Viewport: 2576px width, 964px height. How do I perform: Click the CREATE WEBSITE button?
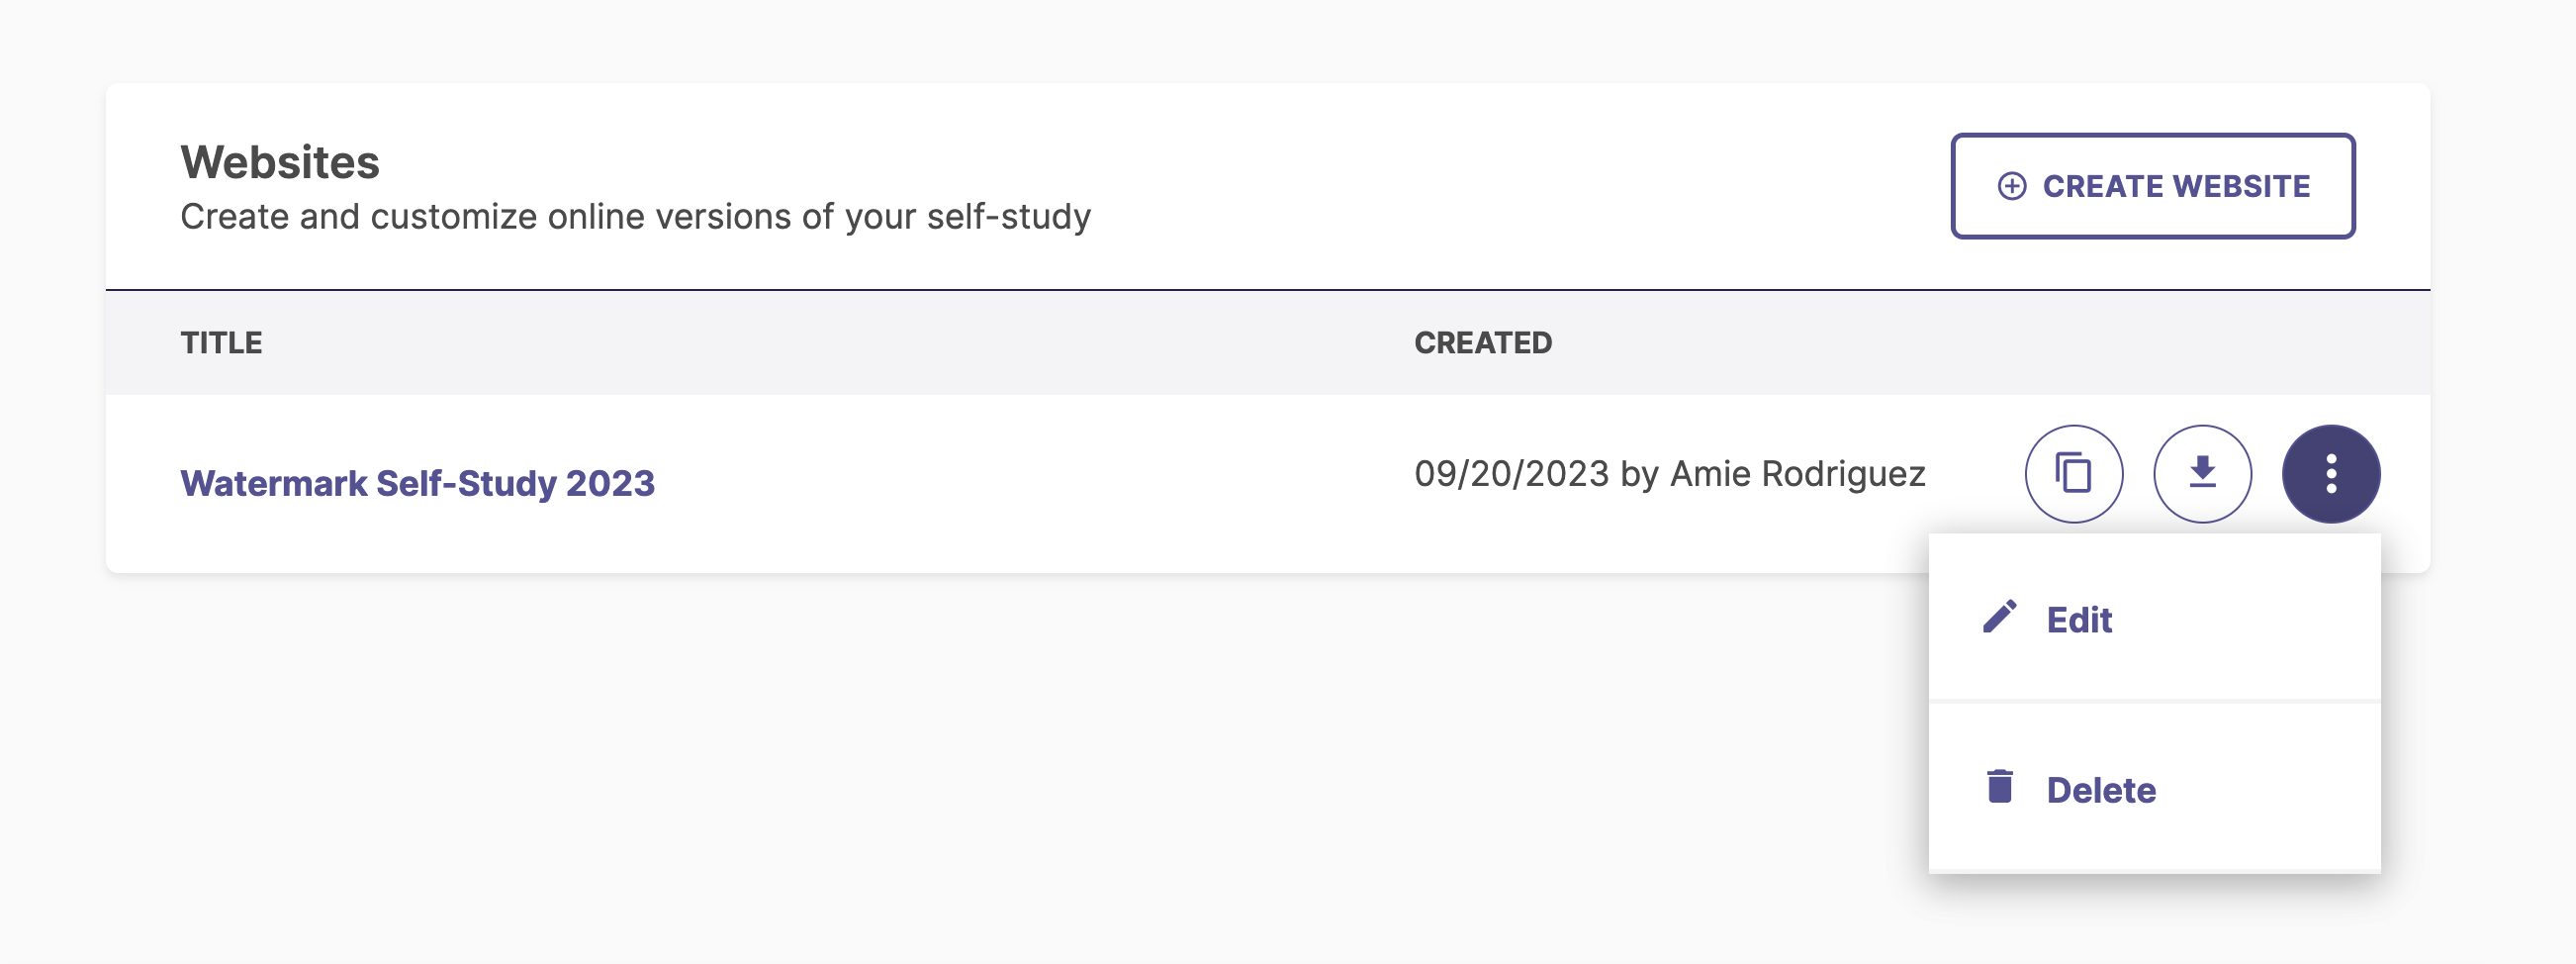point(2153,186)
